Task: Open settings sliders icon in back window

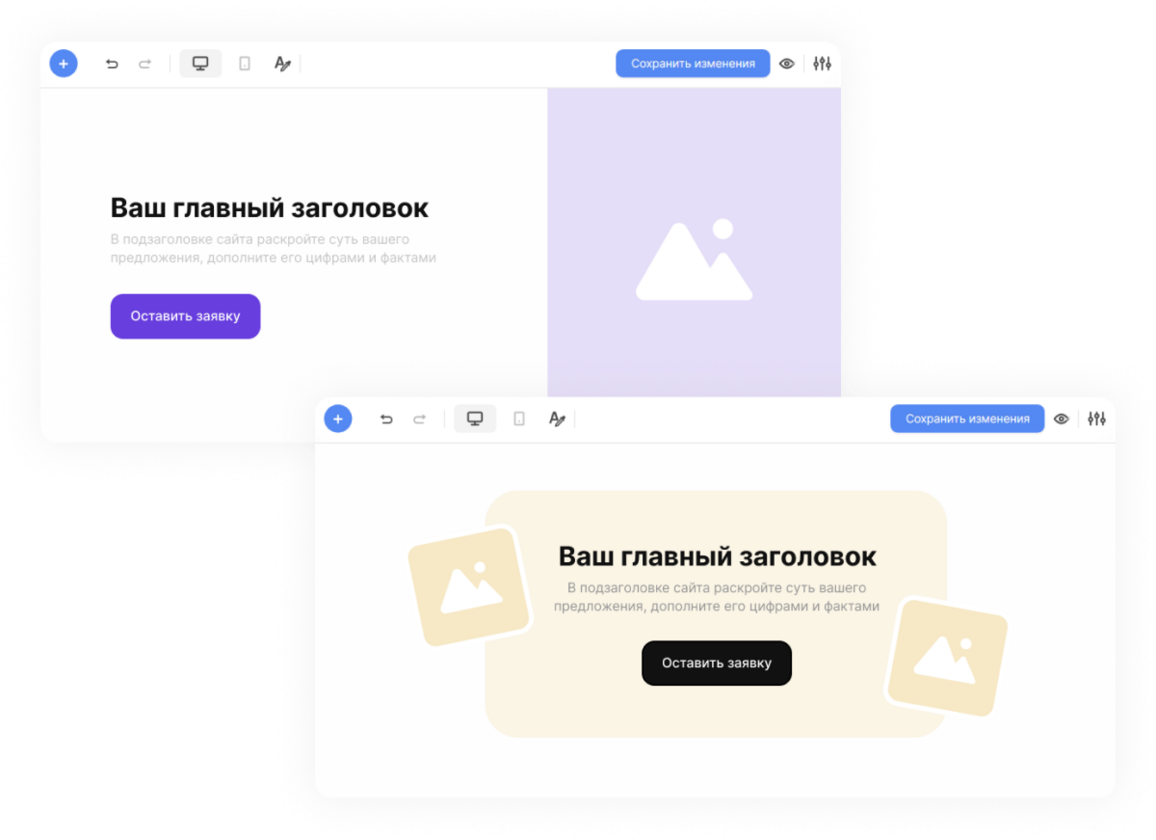Action: [x=822, y=63]
